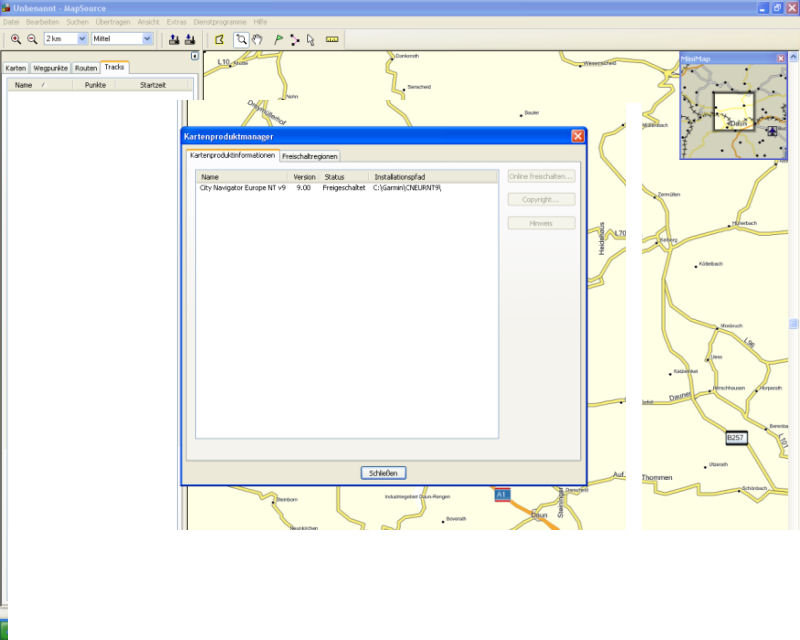
Task: Close the Kartenproduktmanager dialog
Action: point(578,136)
